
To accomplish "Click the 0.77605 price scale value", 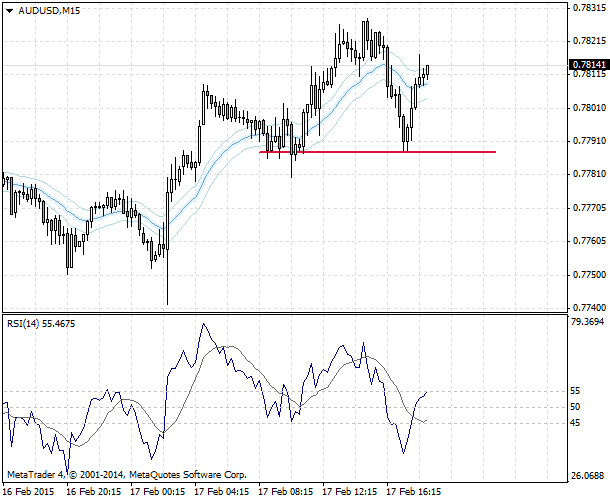I will click(589, 241).
